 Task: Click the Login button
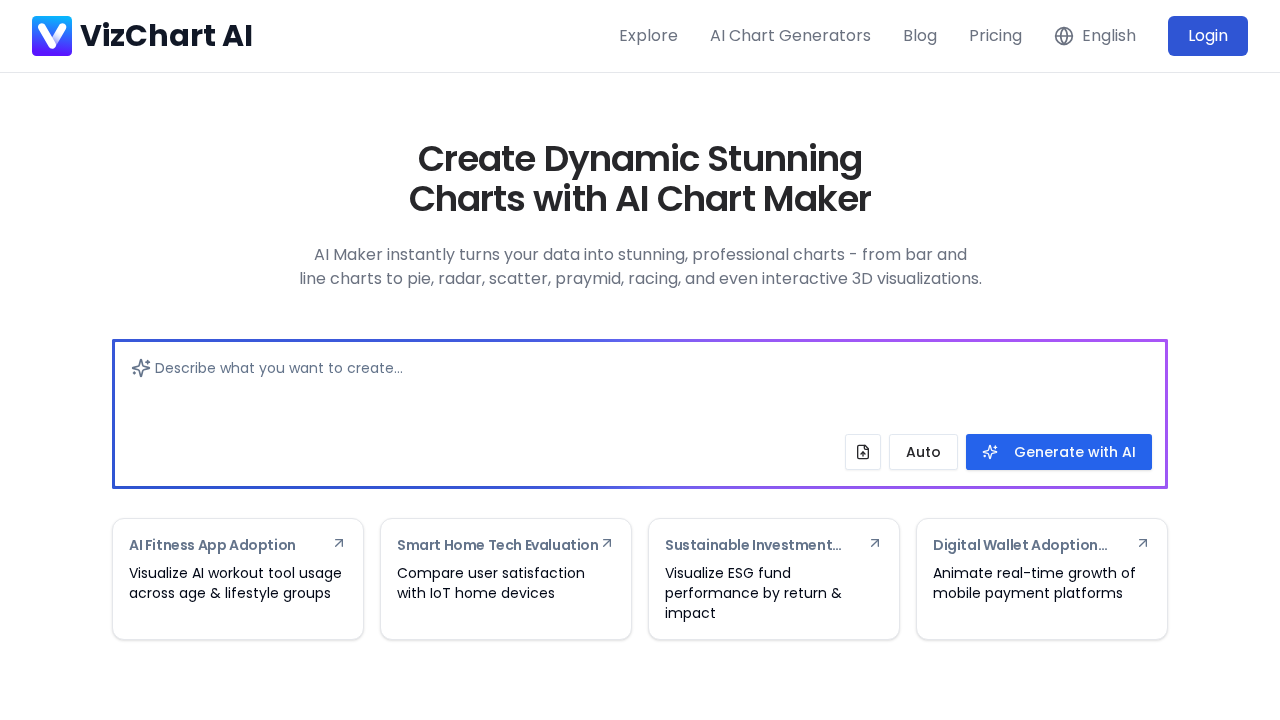point(1207,35)
